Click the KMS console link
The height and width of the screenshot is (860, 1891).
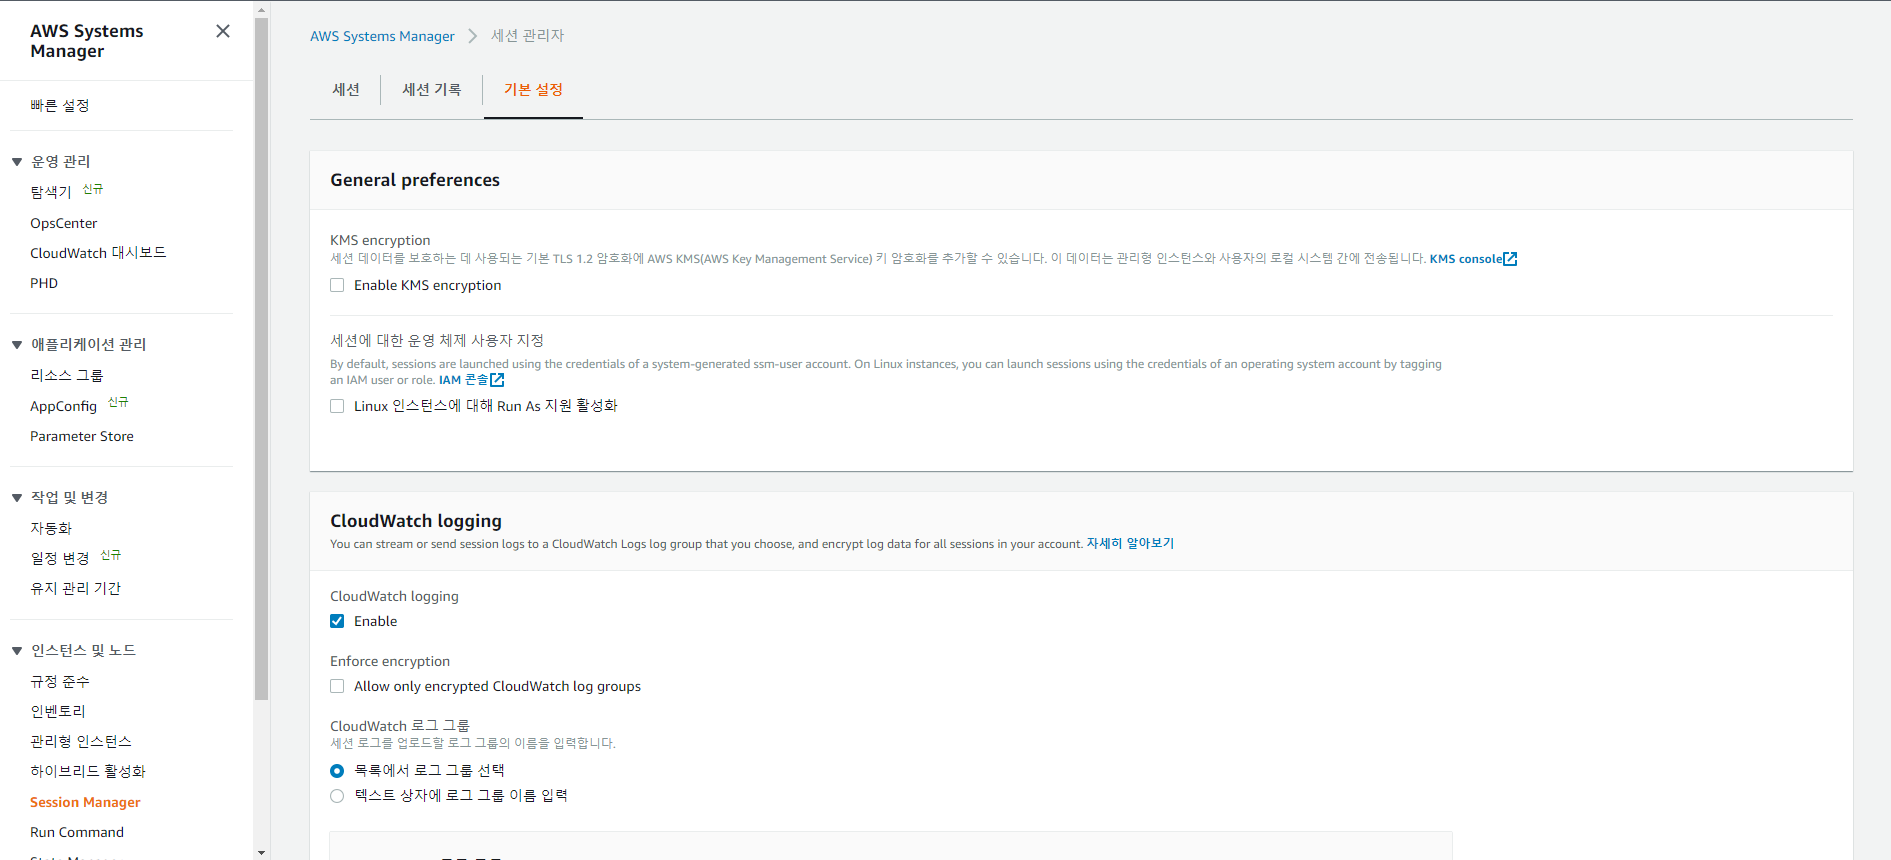[1465, 259]
